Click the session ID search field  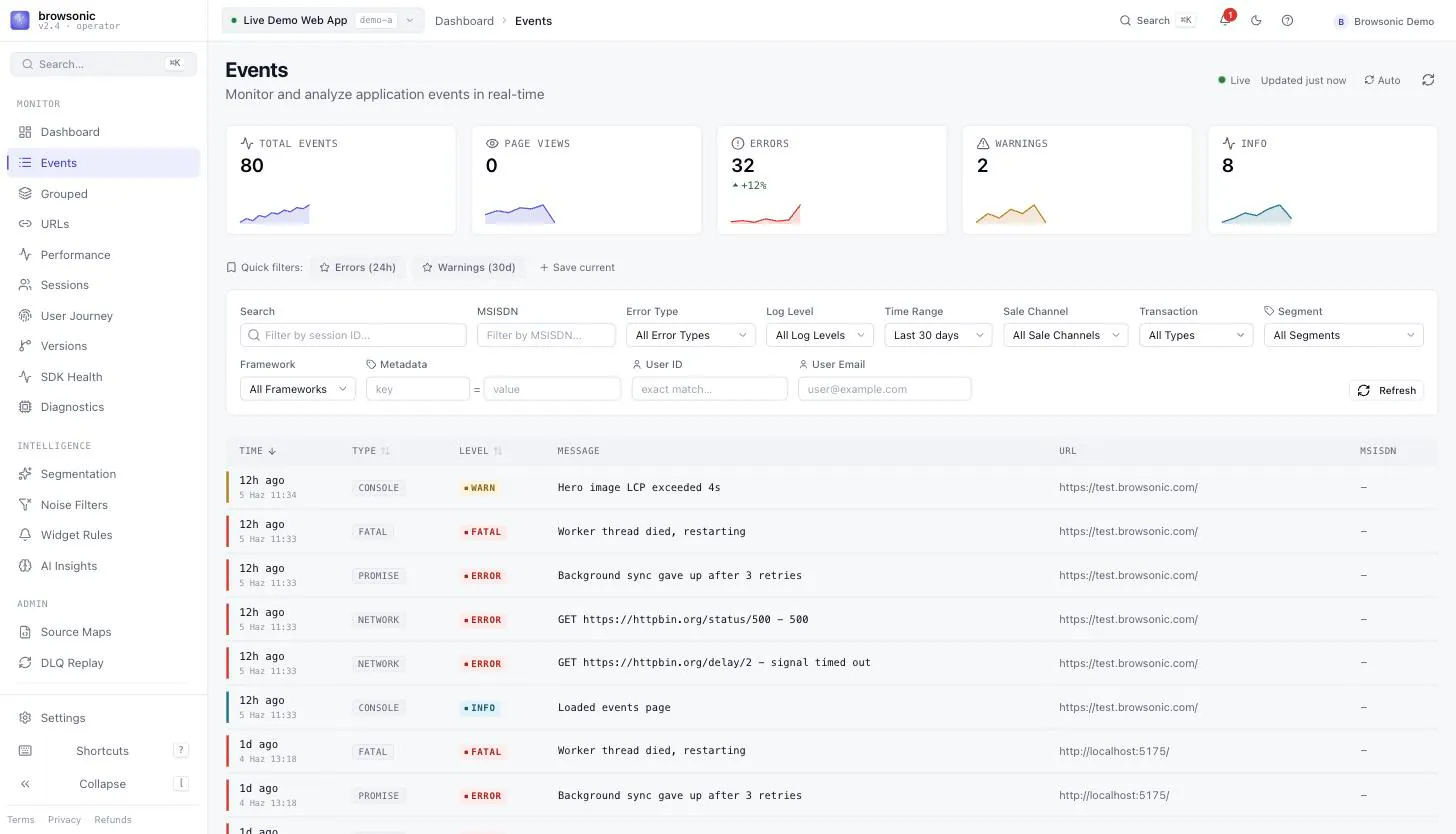[x=353, y=335]
